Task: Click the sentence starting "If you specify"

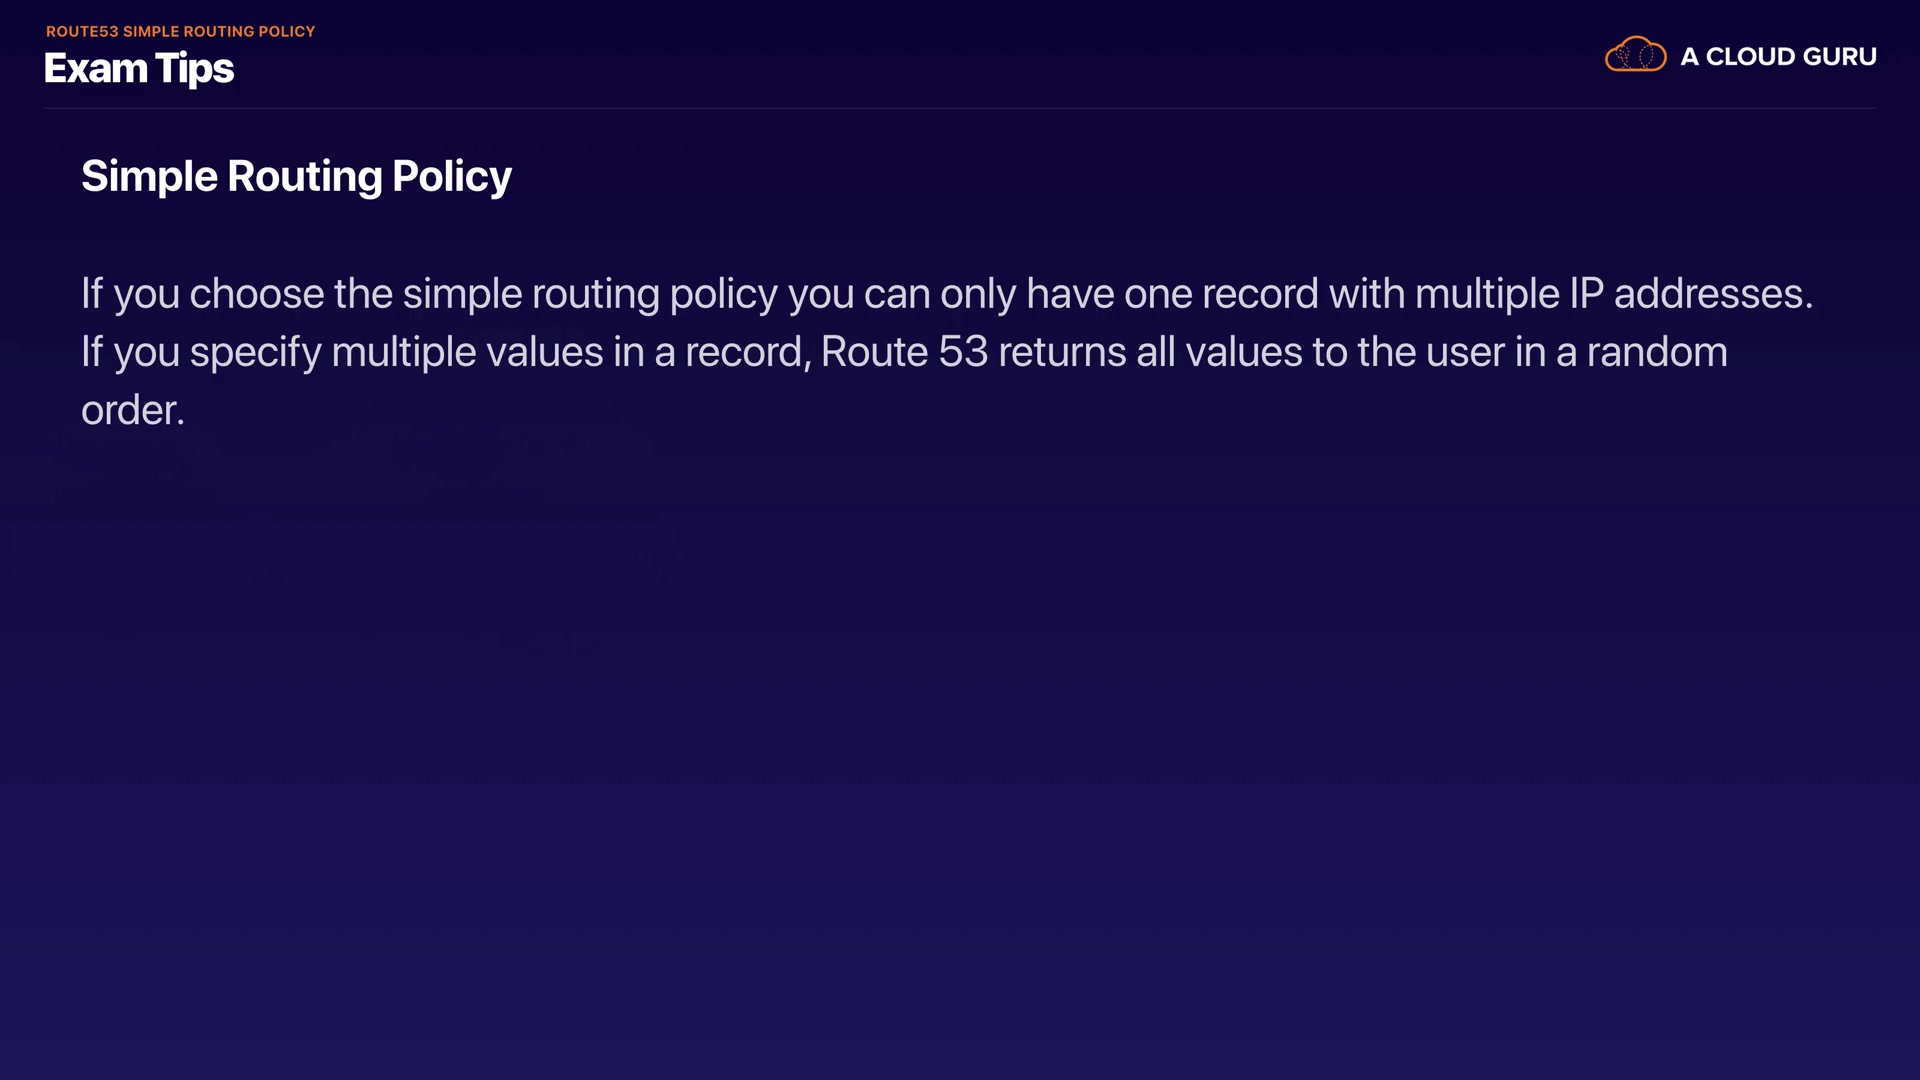Action: (x=904, y=352)
